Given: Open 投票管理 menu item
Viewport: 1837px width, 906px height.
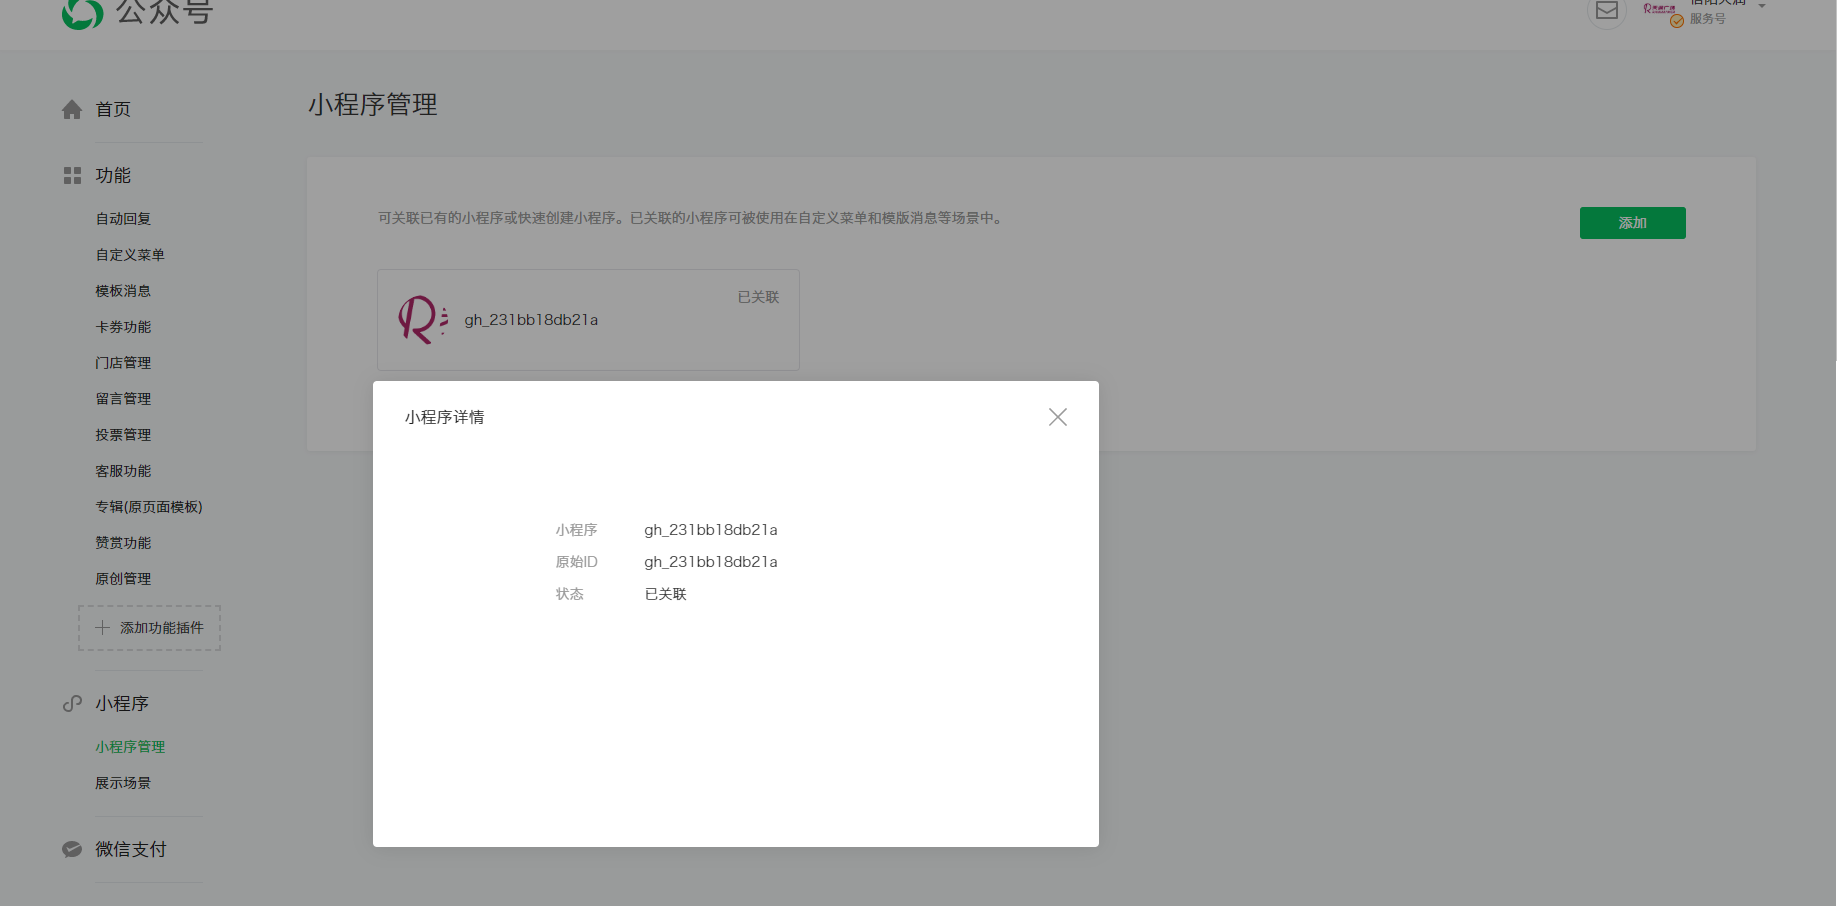Looking at the screenshot, I should click(123, 435).
